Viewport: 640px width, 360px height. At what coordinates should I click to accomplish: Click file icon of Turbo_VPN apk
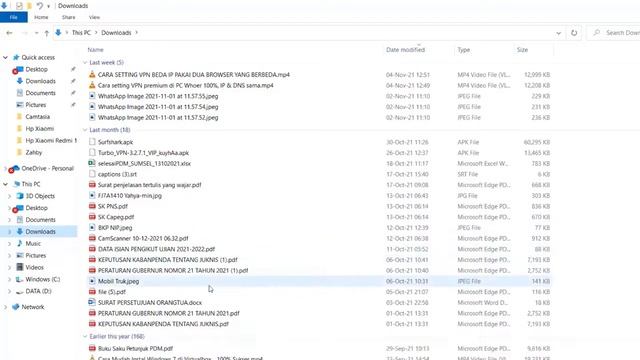pyautogui.click(x=92, y=152)
